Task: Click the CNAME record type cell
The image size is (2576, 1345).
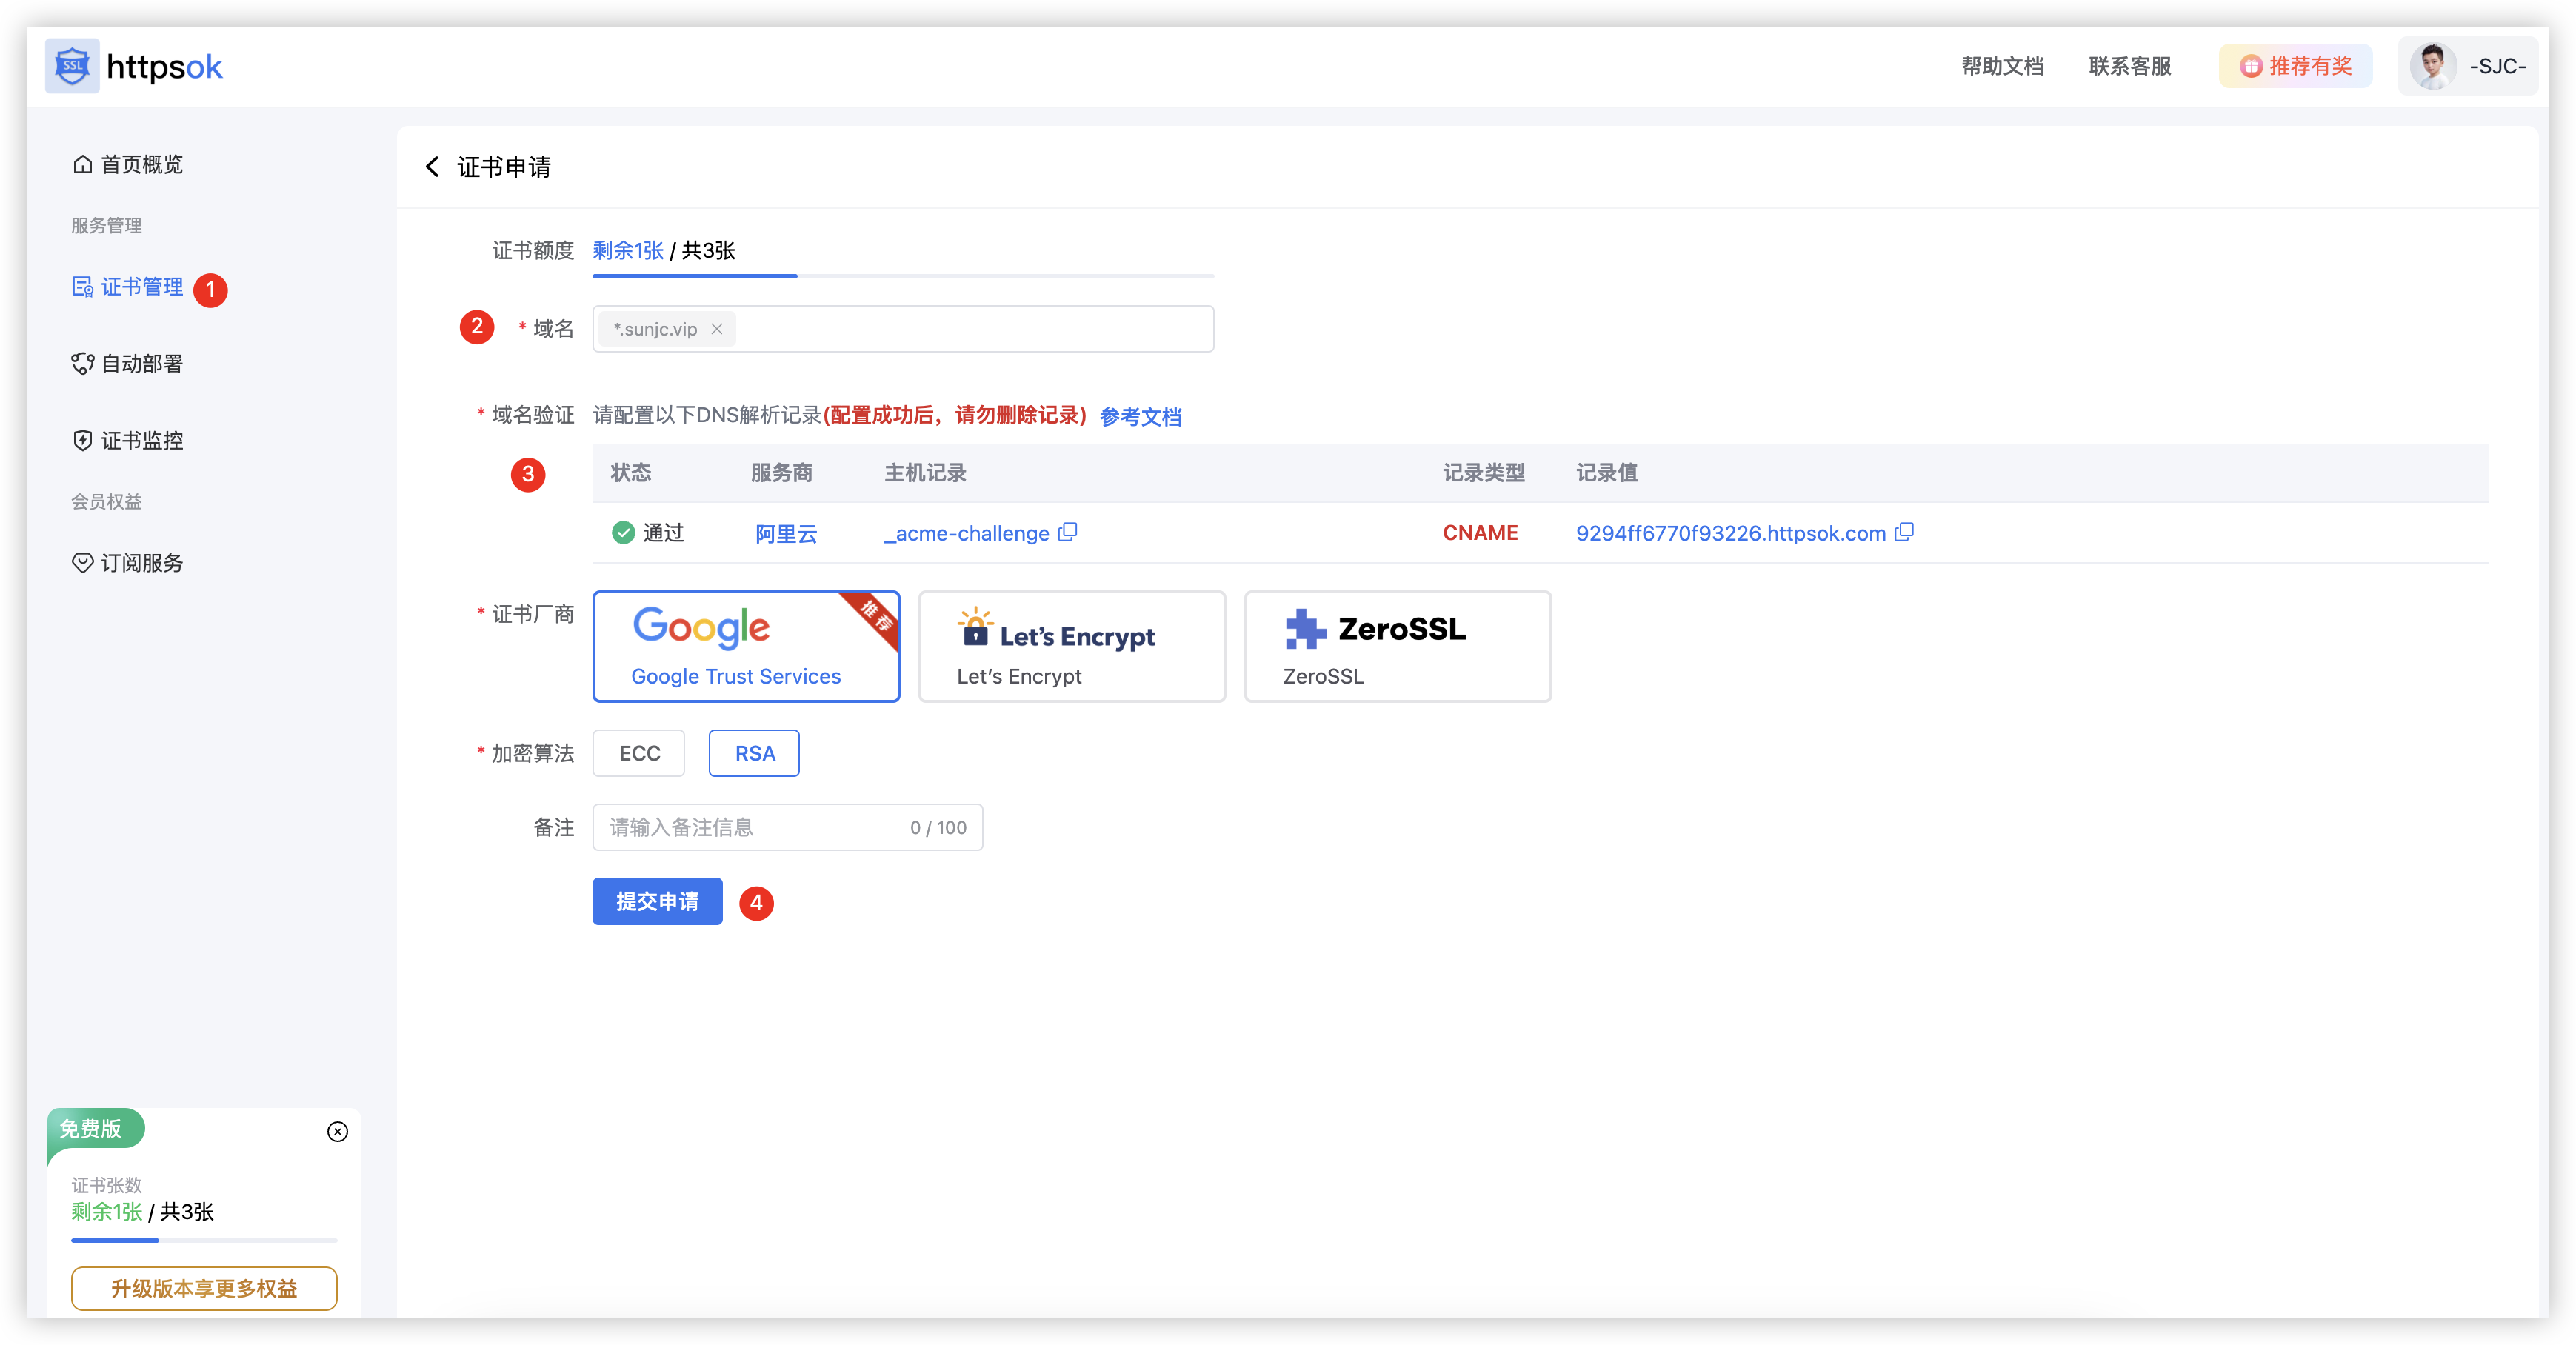Action: click(1480, 533)
